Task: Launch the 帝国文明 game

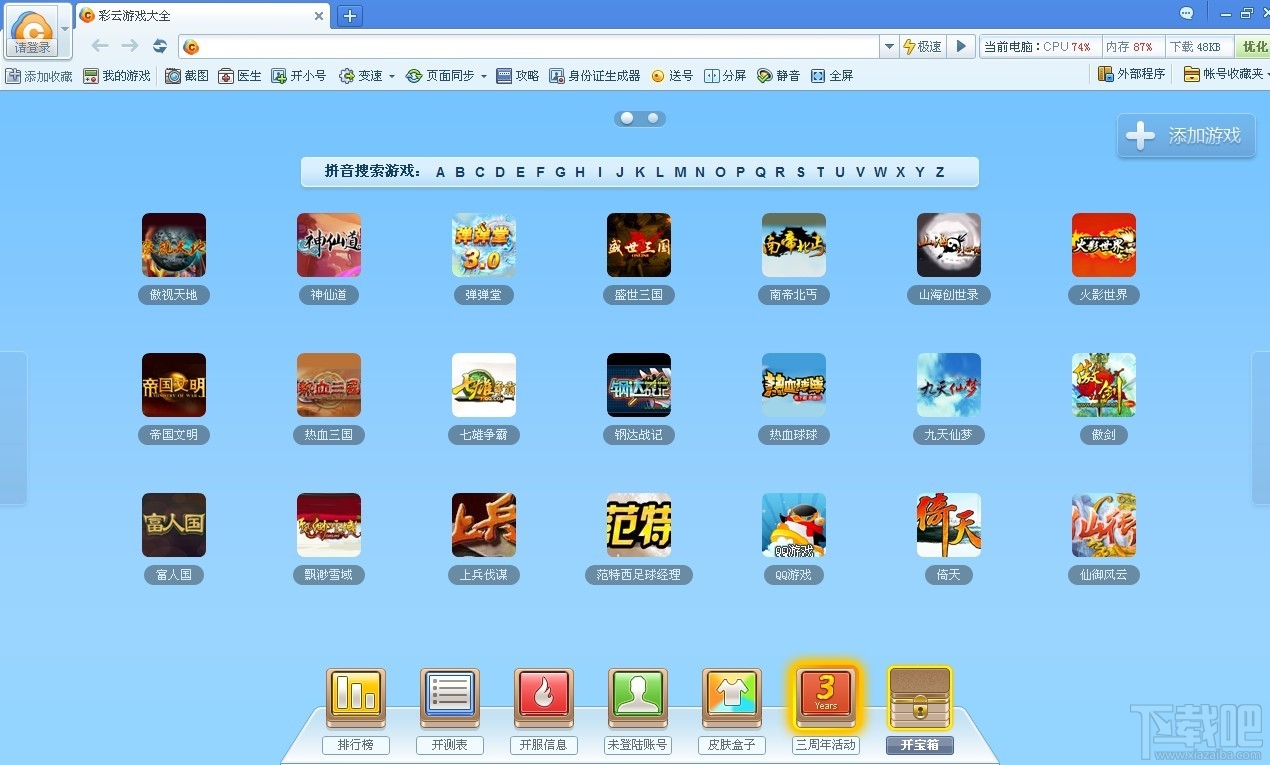Action: coord(174,385)
